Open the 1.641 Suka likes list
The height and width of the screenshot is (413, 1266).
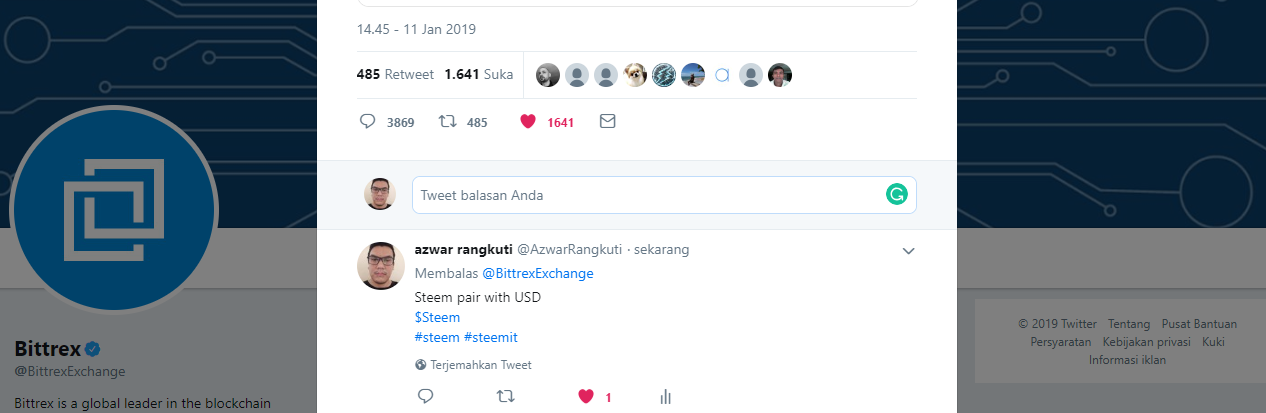[x=478, y=74]
